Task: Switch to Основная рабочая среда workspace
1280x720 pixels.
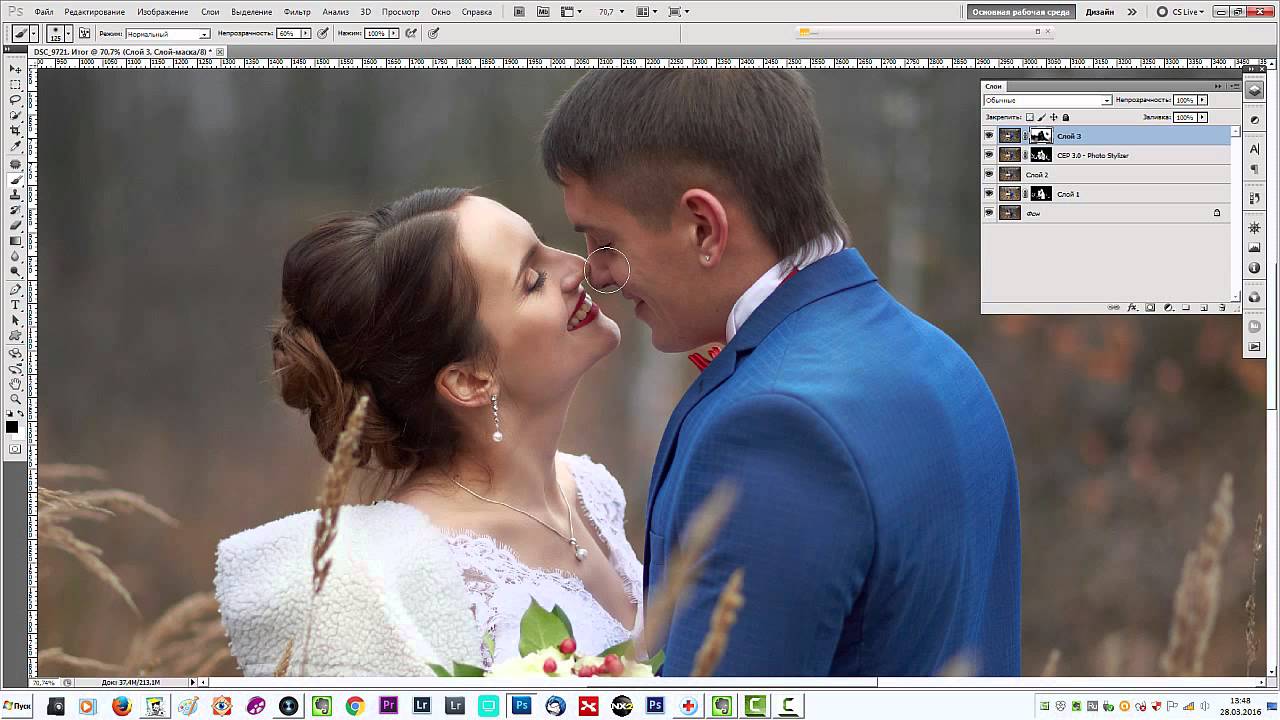Action: (x=1021, y=12)
